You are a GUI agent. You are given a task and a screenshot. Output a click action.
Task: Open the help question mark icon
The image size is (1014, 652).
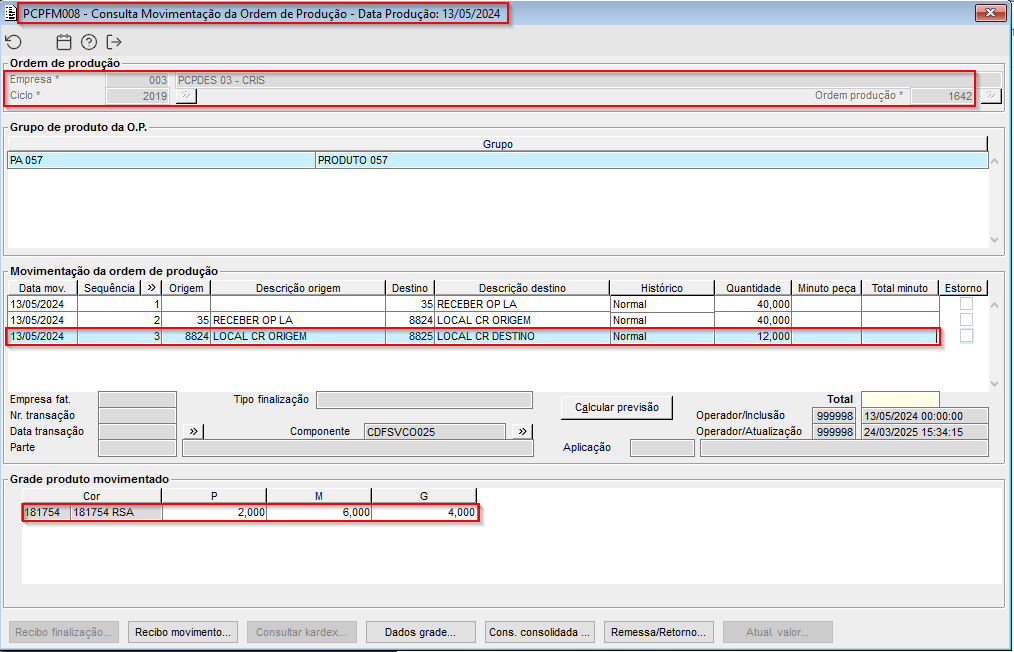click(x=89, y=42)
